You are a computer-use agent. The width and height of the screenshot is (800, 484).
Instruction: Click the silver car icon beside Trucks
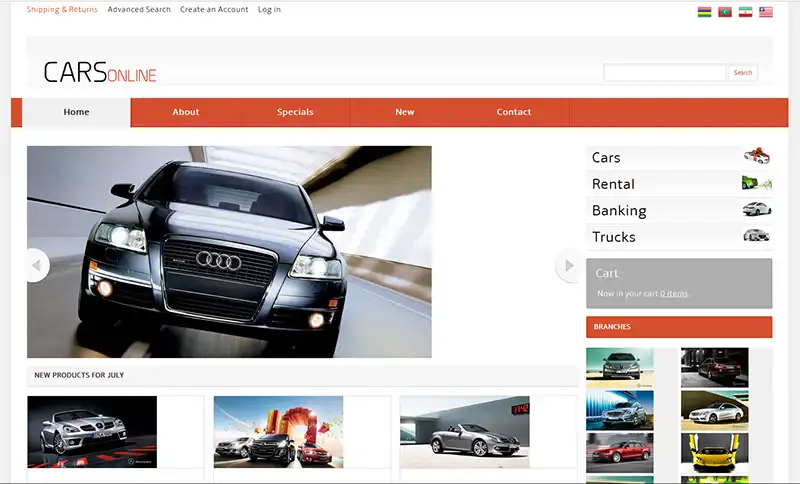[x=756, y=235]
